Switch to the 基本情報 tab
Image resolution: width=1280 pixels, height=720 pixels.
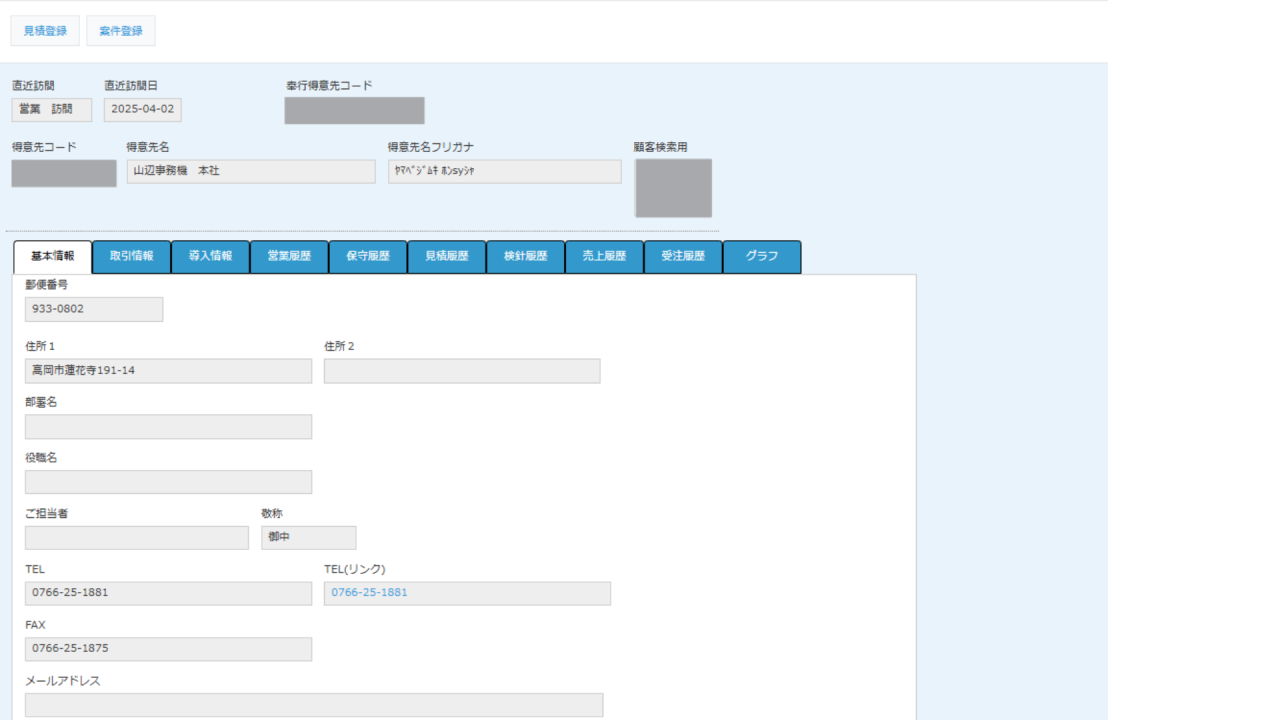[x=53, y=257]
